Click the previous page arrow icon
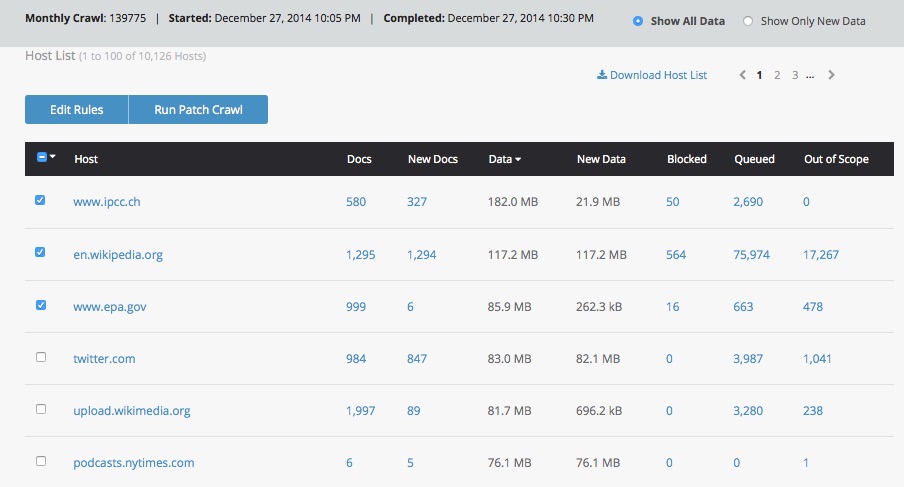 point(742,75)
